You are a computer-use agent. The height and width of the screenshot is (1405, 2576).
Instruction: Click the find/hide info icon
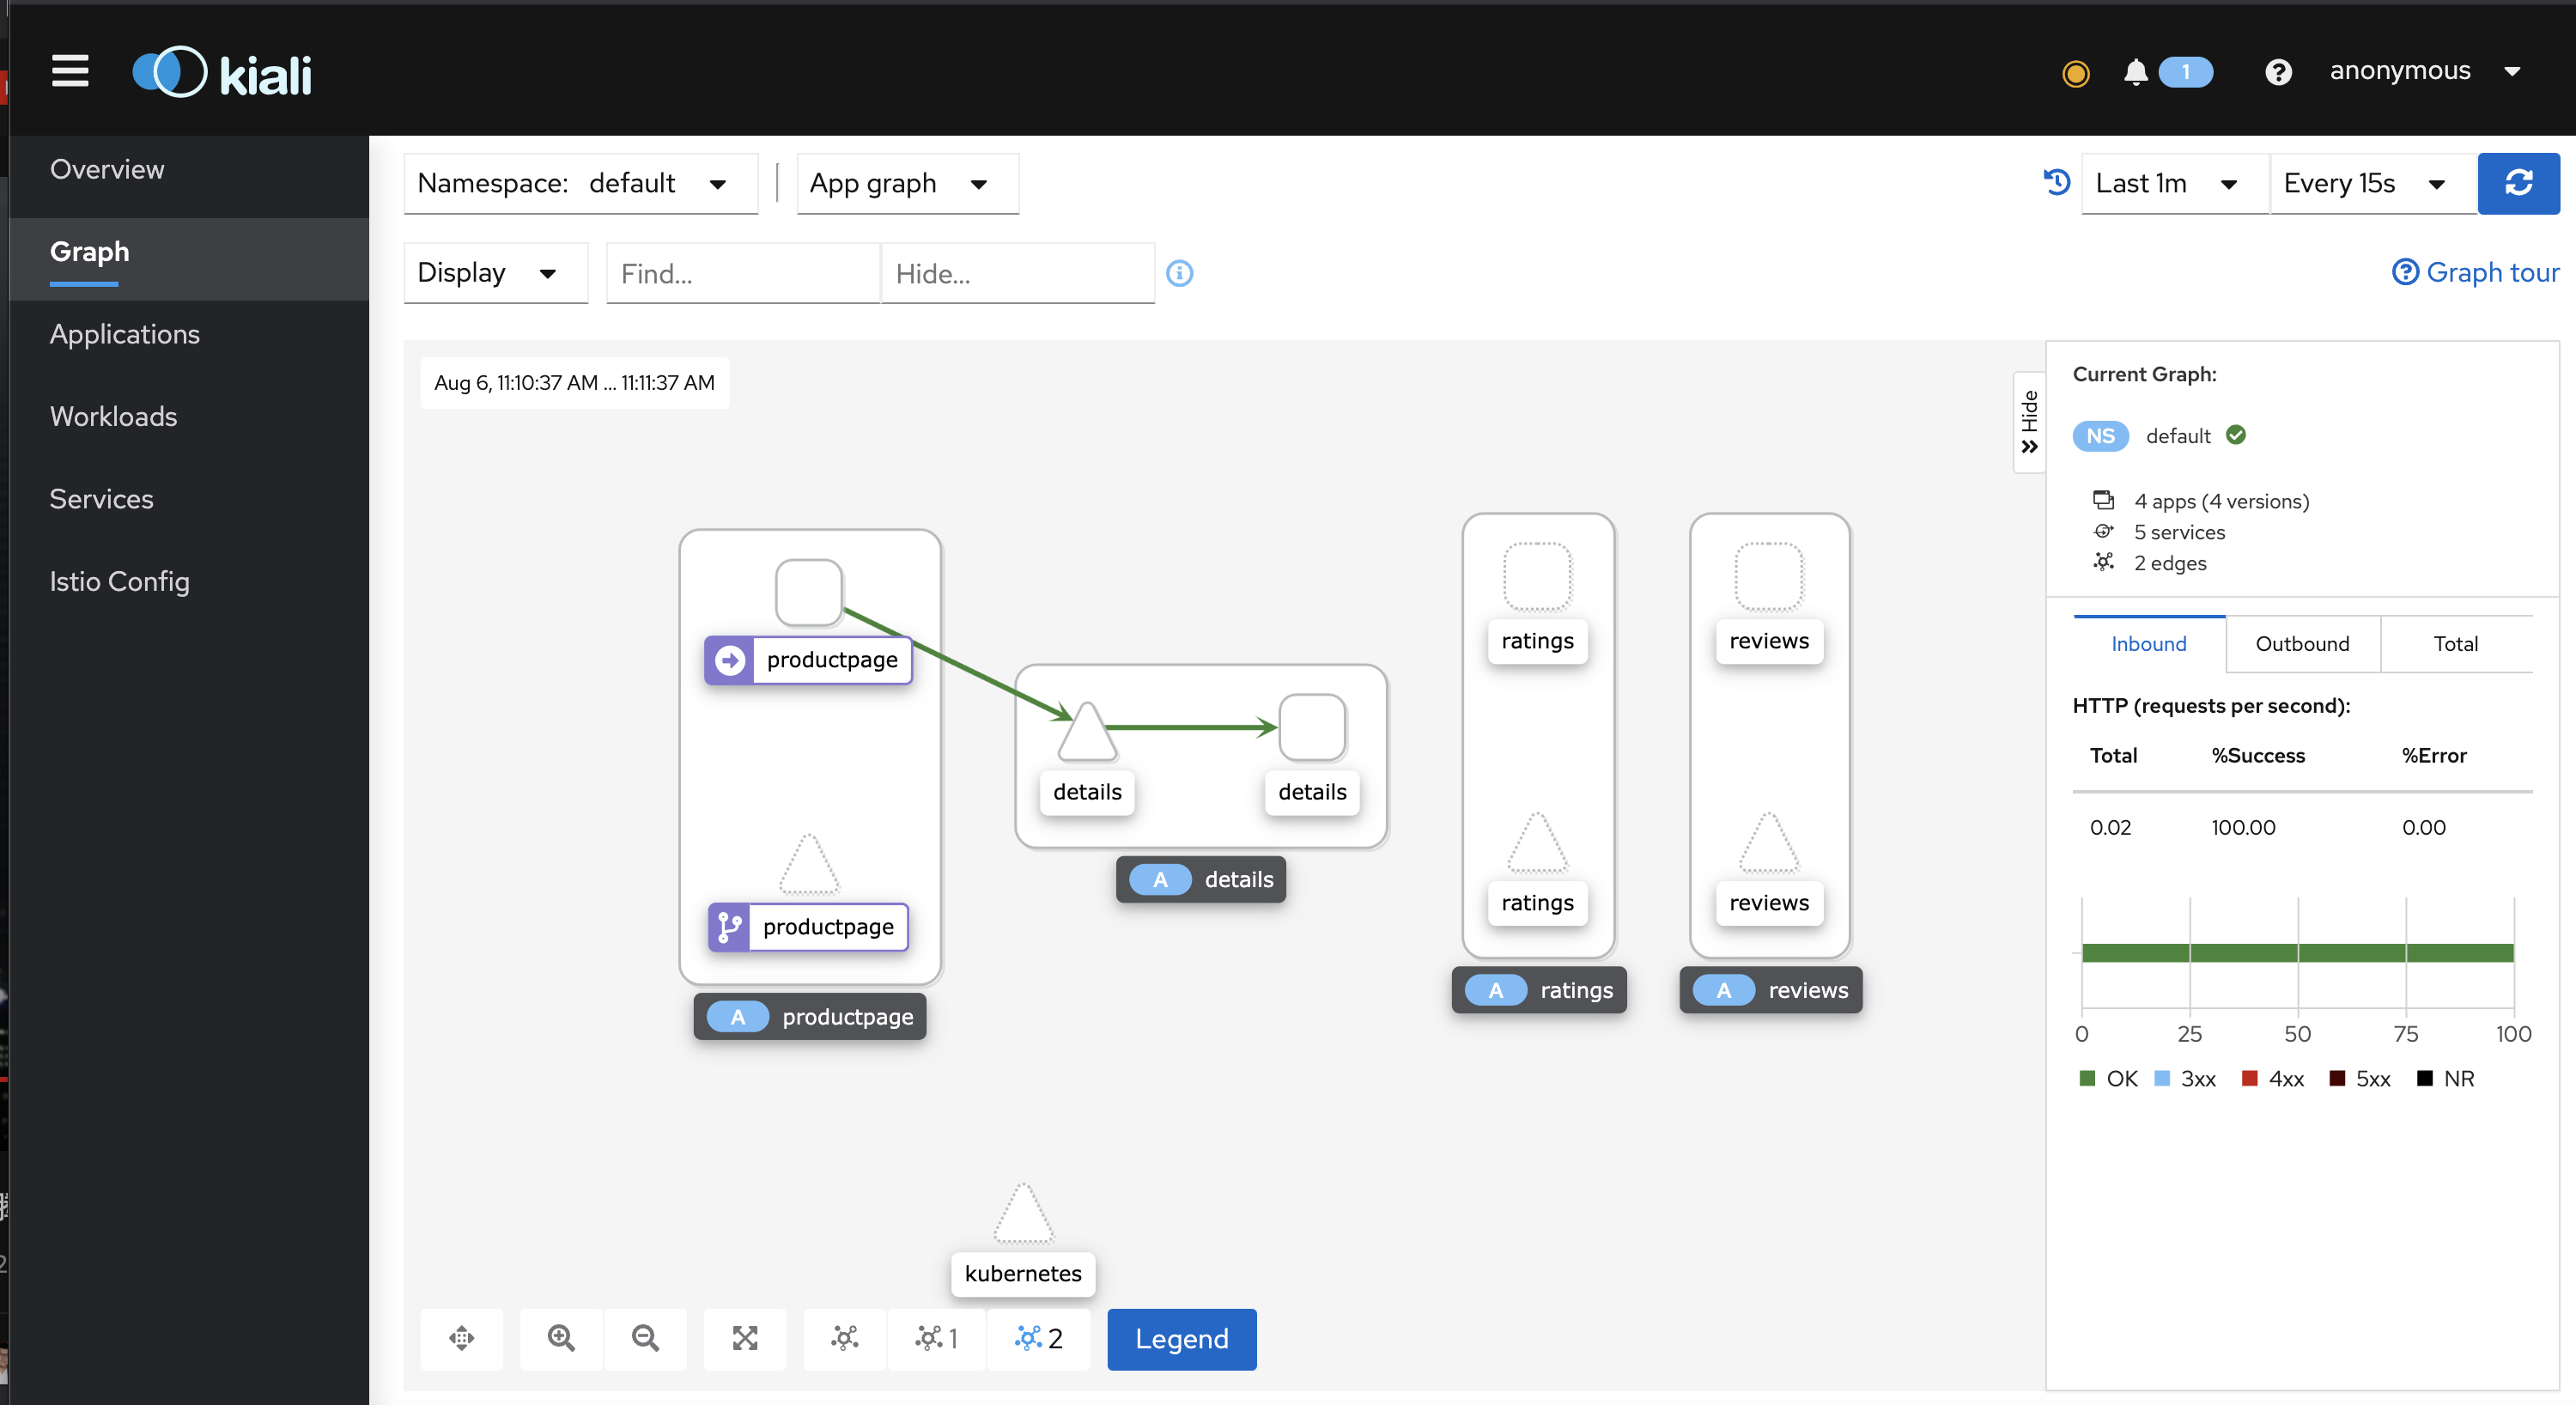point(1180,273)
